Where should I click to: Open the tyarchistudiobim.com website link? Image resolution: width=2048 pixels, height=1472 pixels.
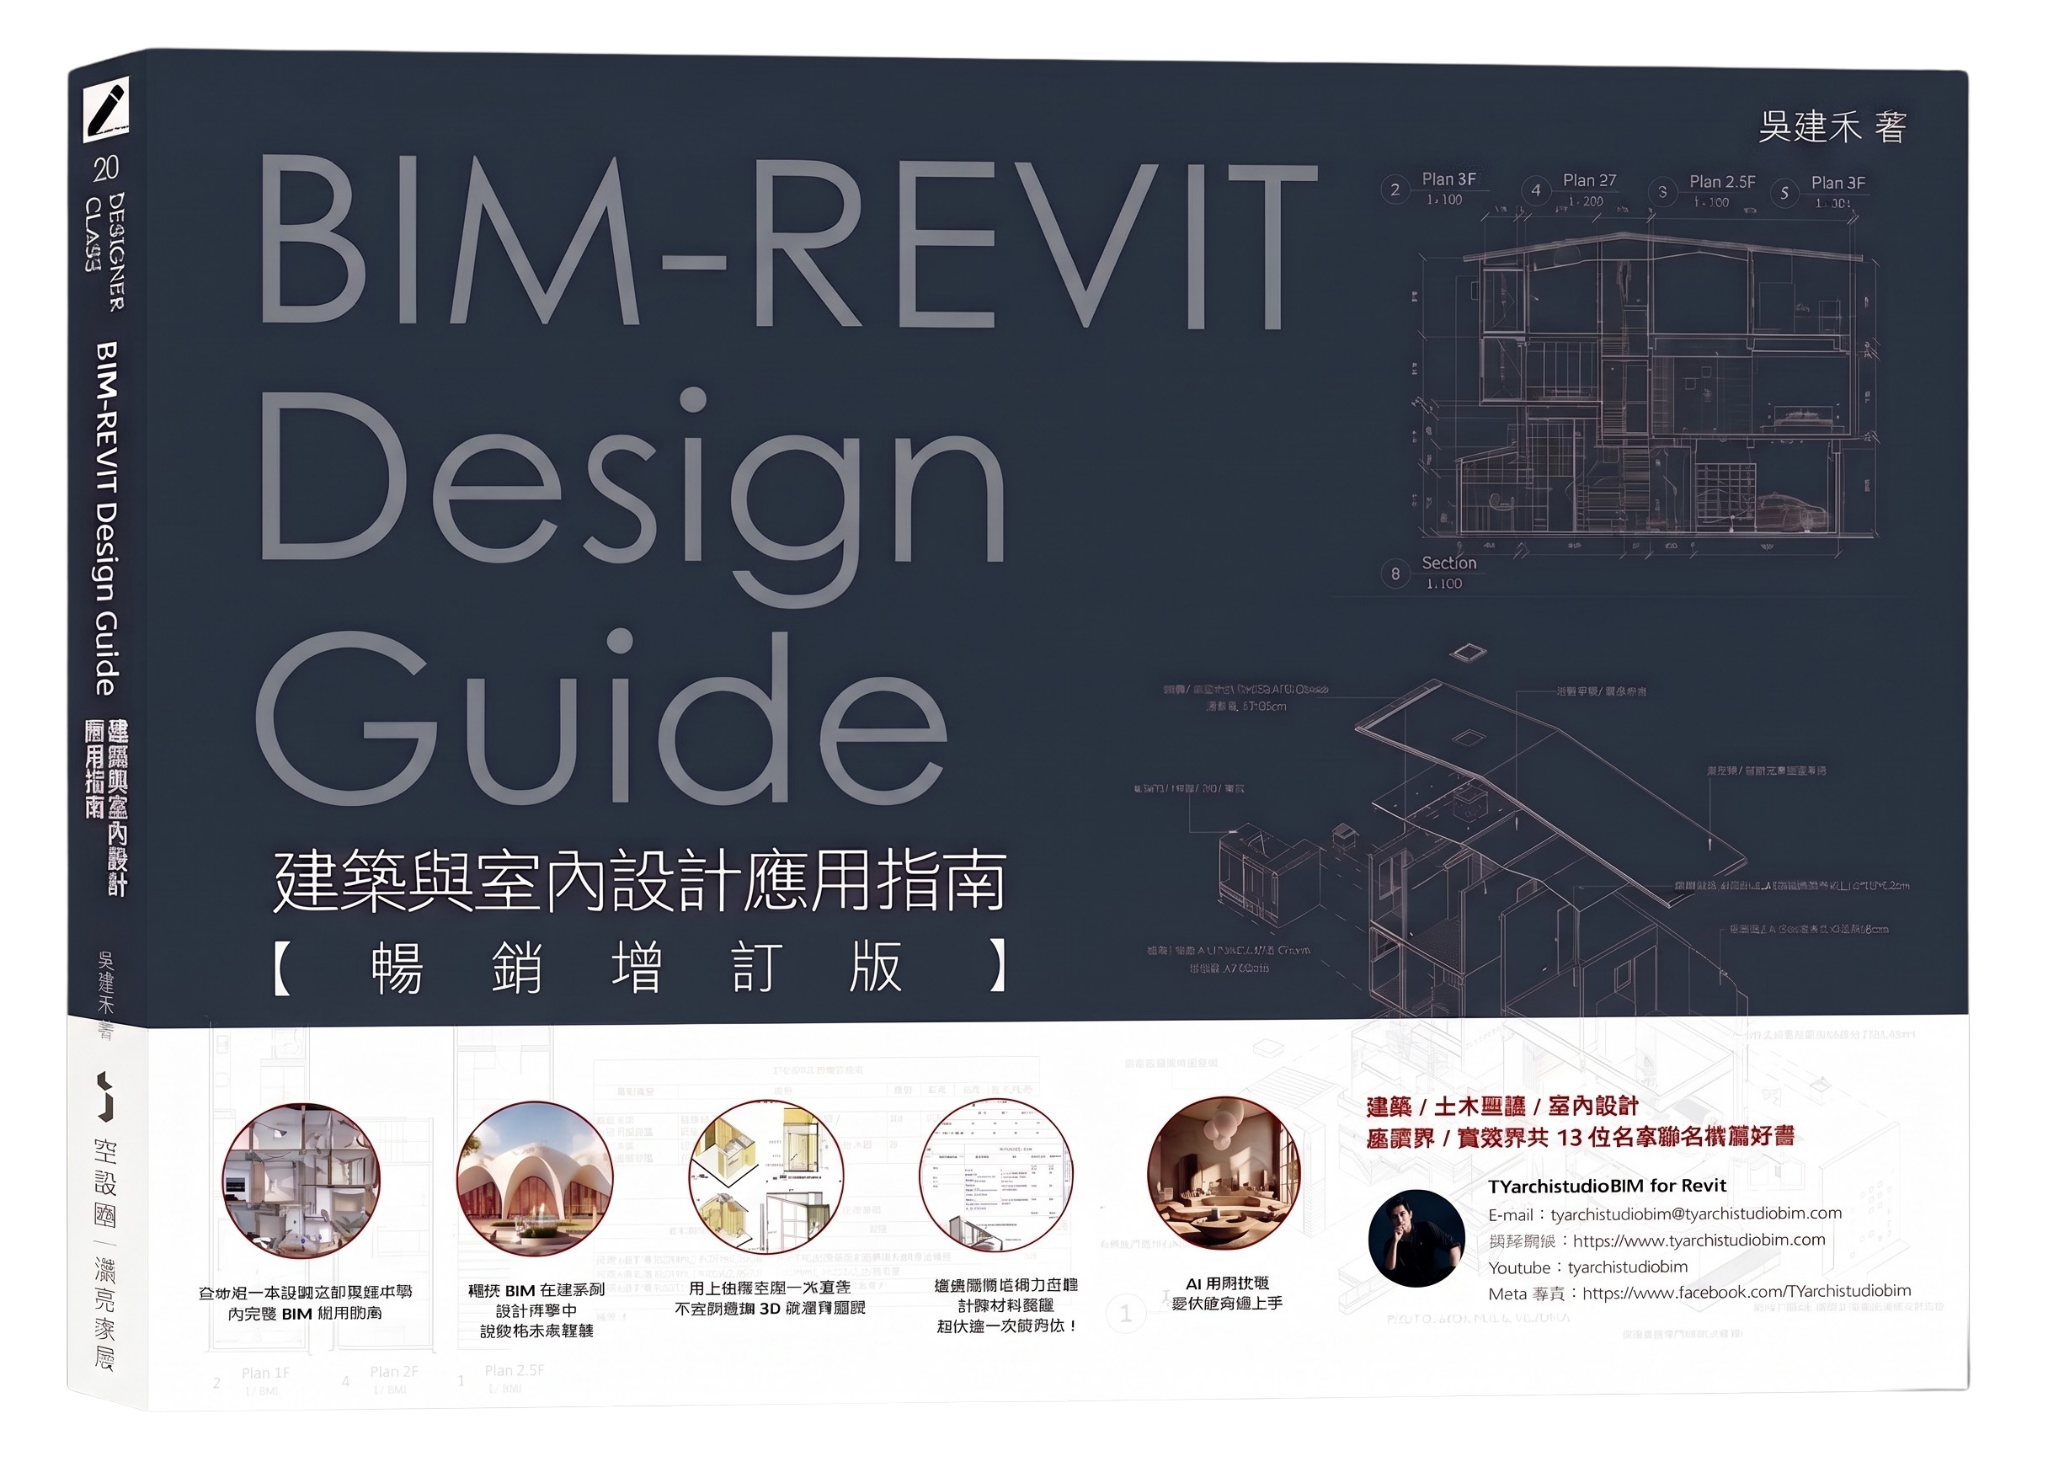click(x=1698, y=1241)
